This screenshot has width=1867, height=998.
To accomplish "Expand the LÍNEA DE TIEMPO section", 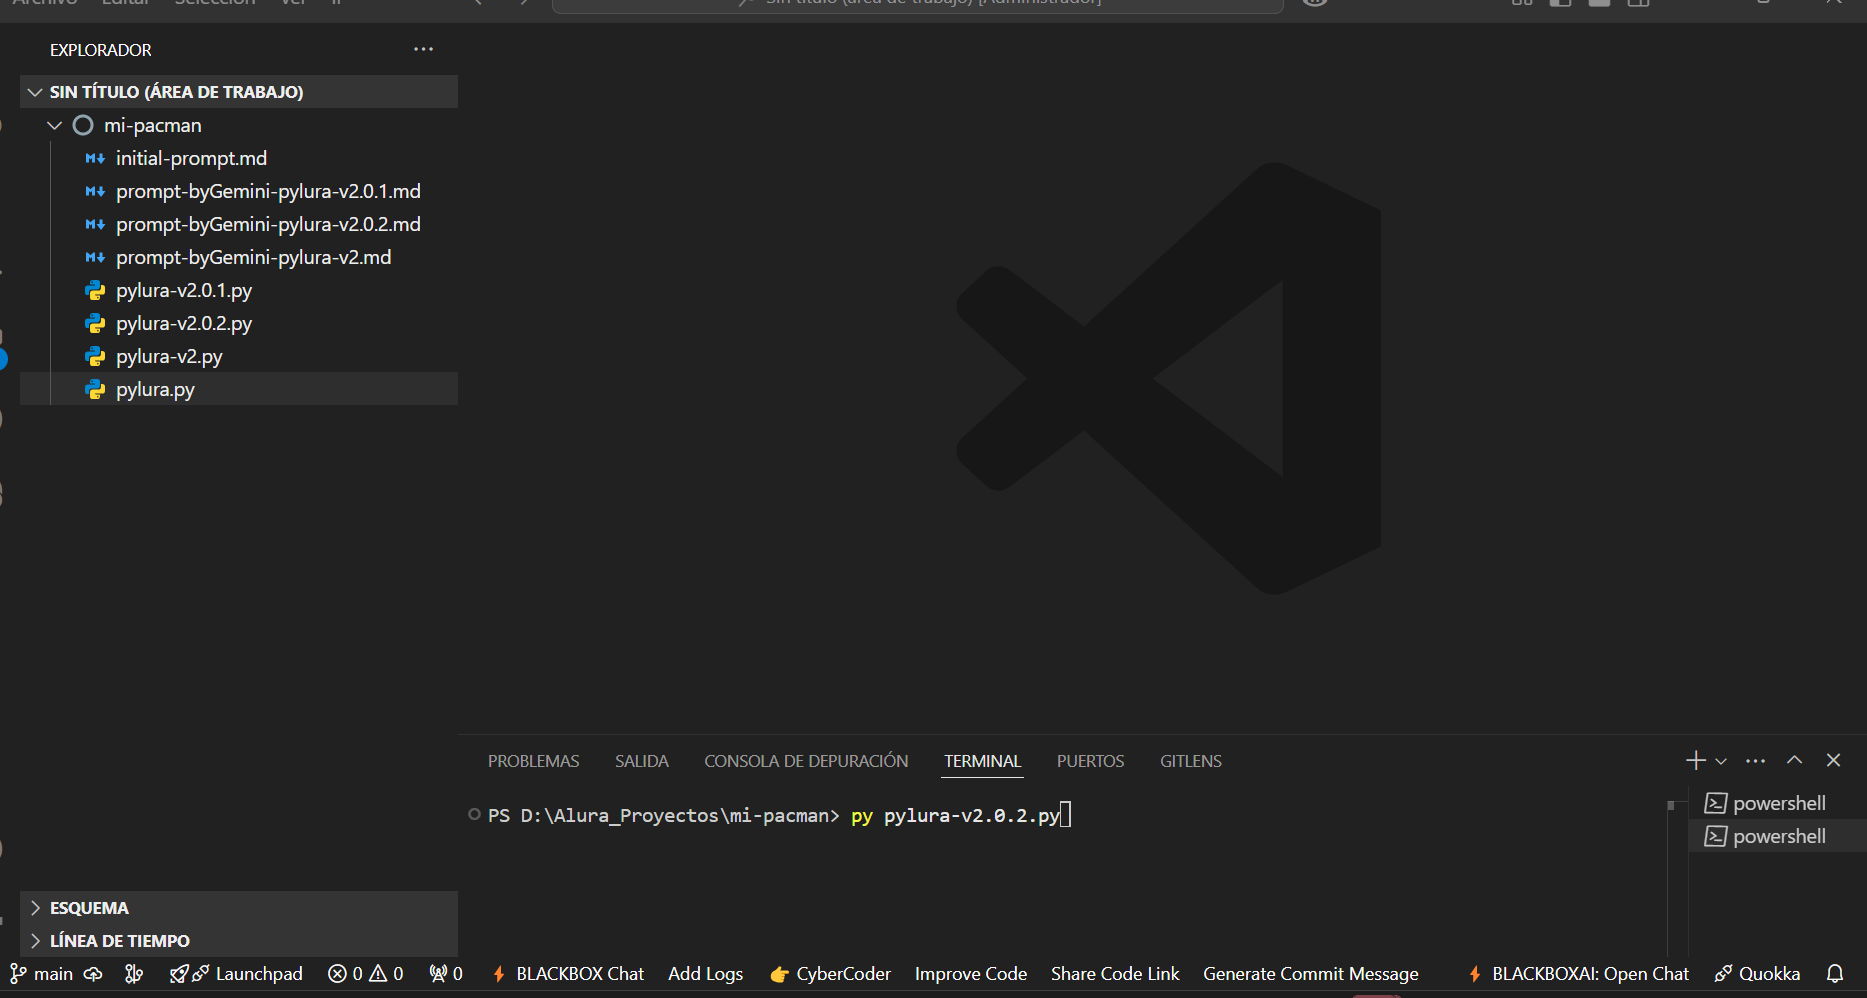I will pyautogui.click(x=239, y=941).
